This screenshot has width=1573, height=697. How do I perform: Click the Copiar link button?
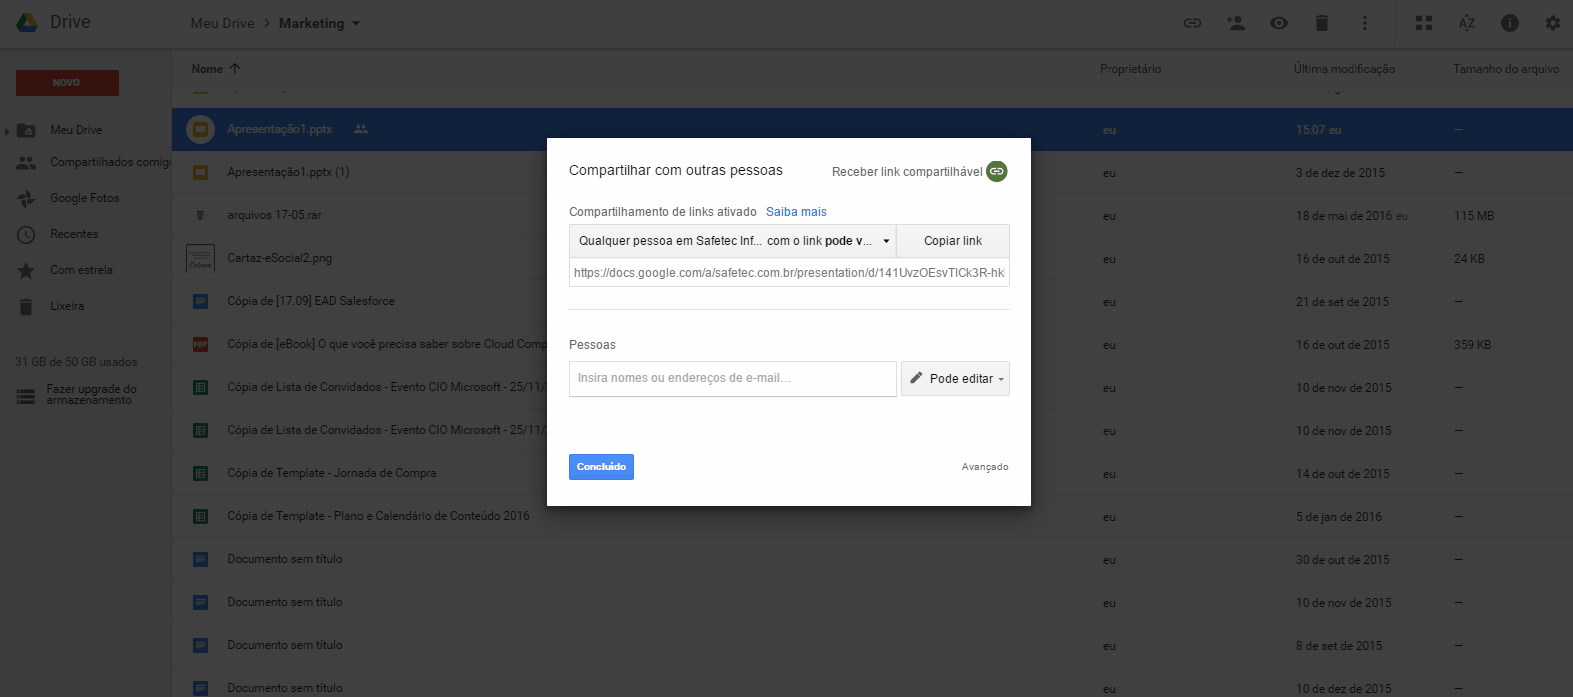point(953,241)
